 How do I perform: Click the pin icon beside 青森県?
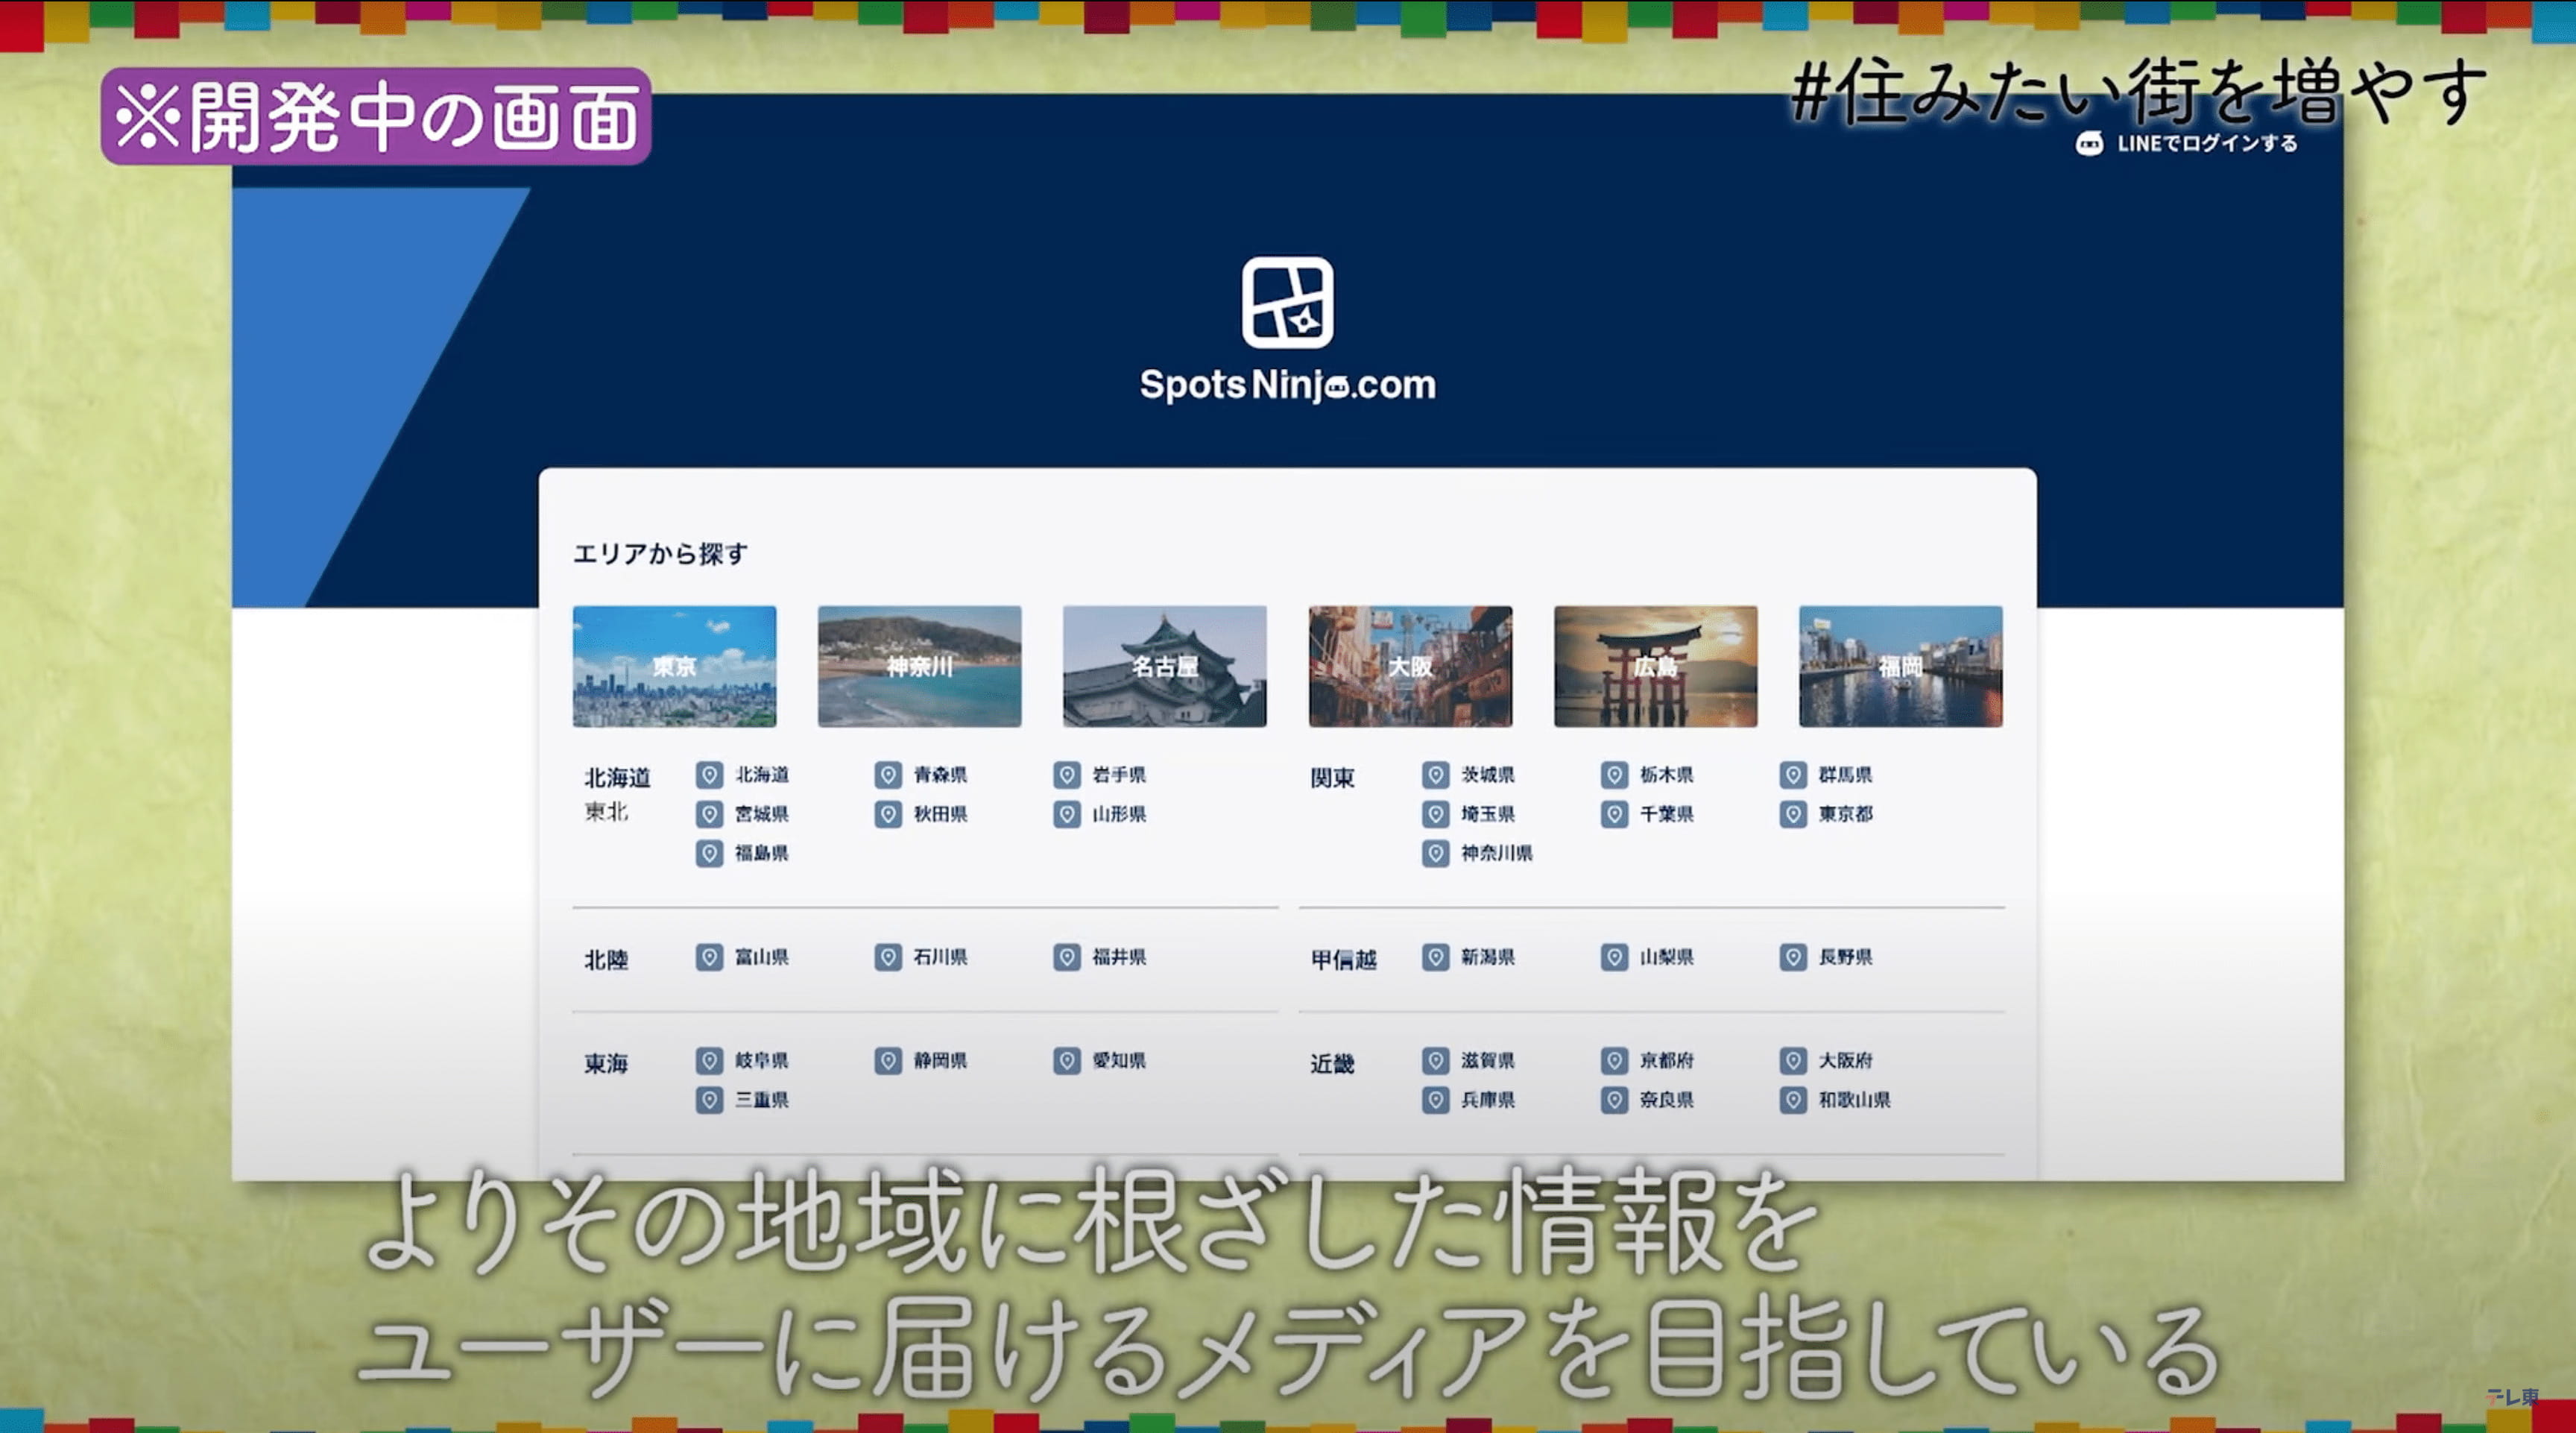[x=888, y=775]
